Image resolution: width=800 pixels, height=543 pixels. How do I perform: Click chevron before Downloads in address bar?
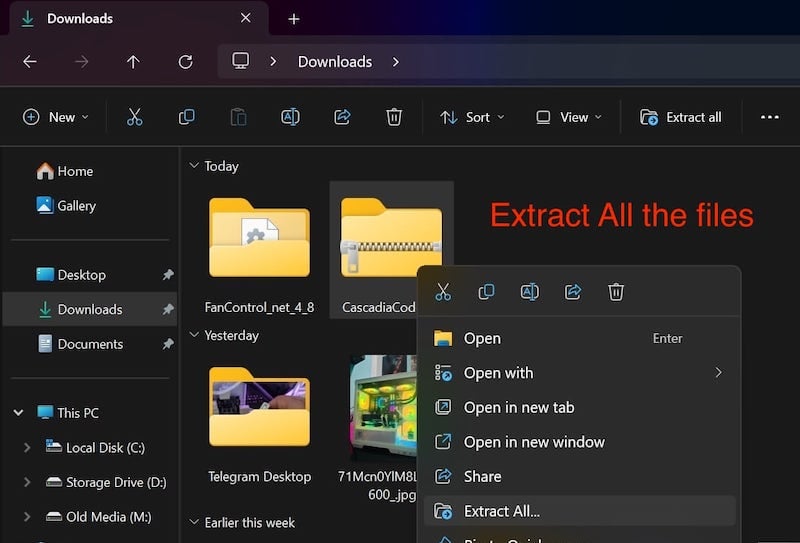point(273,62)
